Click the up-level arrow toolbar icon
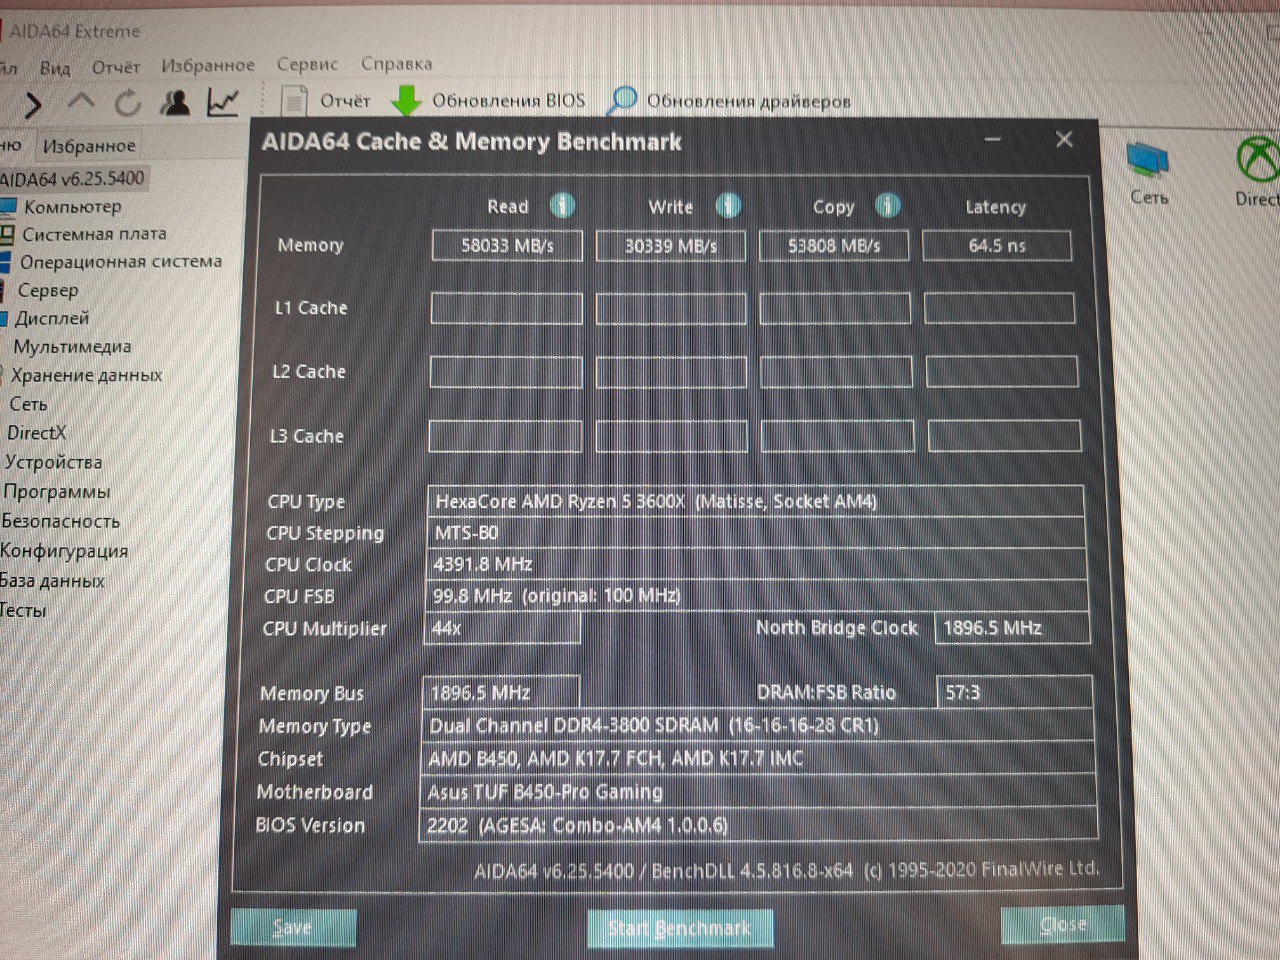This screenshot has width=1280, height=960. pyautogui.click(x=82, y=101)
